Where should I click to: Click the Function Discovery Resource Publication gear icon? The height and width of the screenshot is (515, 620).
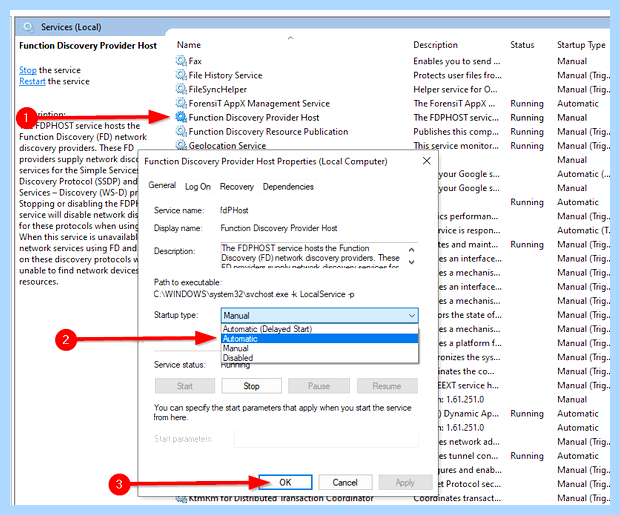(181, 131)
